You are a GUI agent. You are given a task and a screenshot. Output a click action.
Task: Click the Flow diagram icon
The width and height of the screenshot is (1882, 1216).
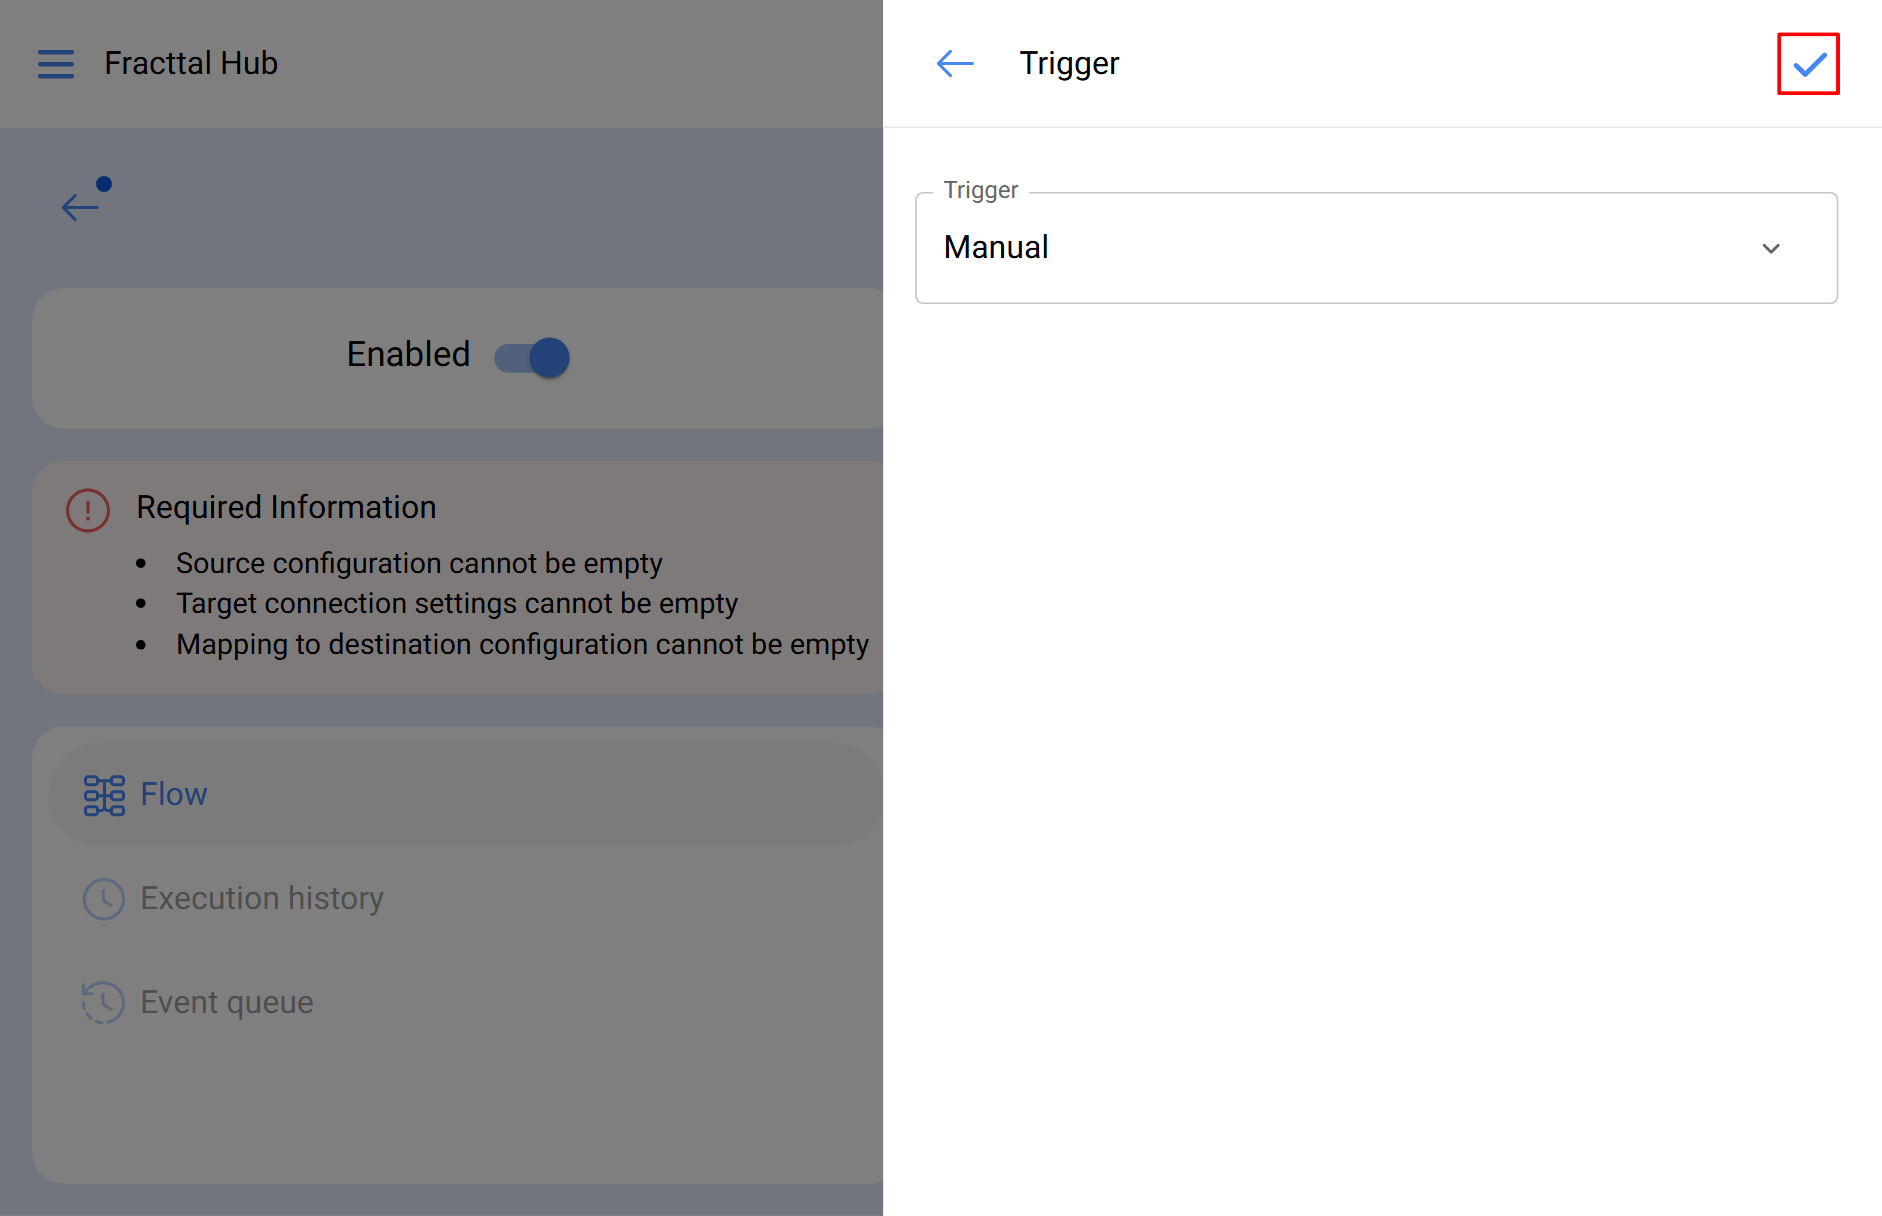(104, 795)
